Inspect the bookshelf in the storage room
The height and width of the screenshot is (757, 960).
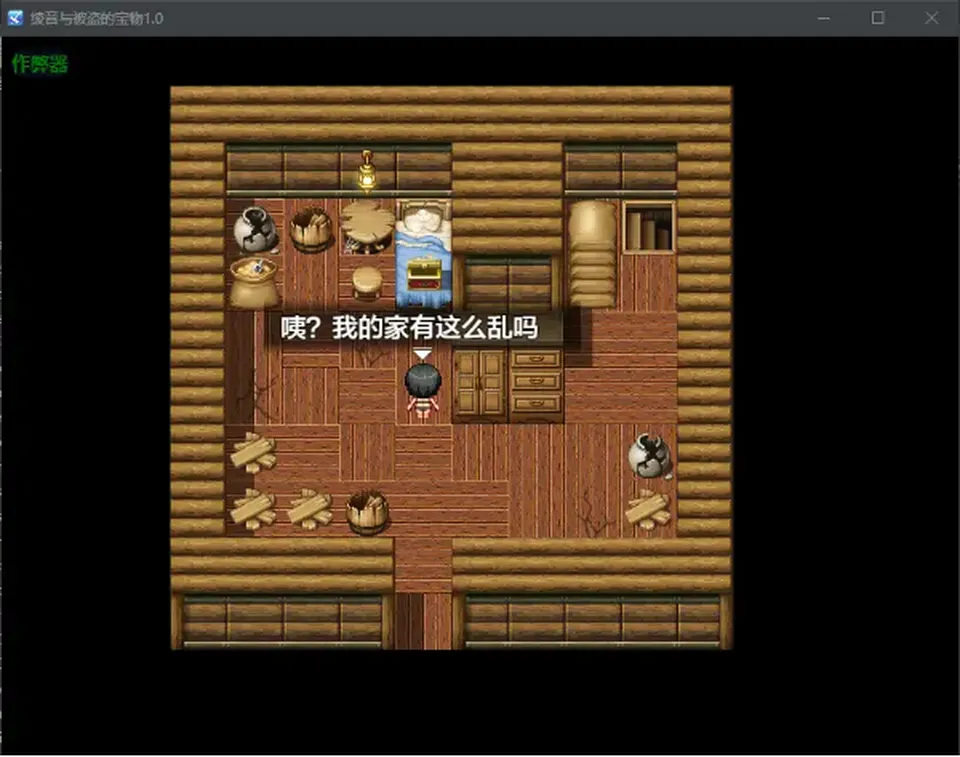648,227
